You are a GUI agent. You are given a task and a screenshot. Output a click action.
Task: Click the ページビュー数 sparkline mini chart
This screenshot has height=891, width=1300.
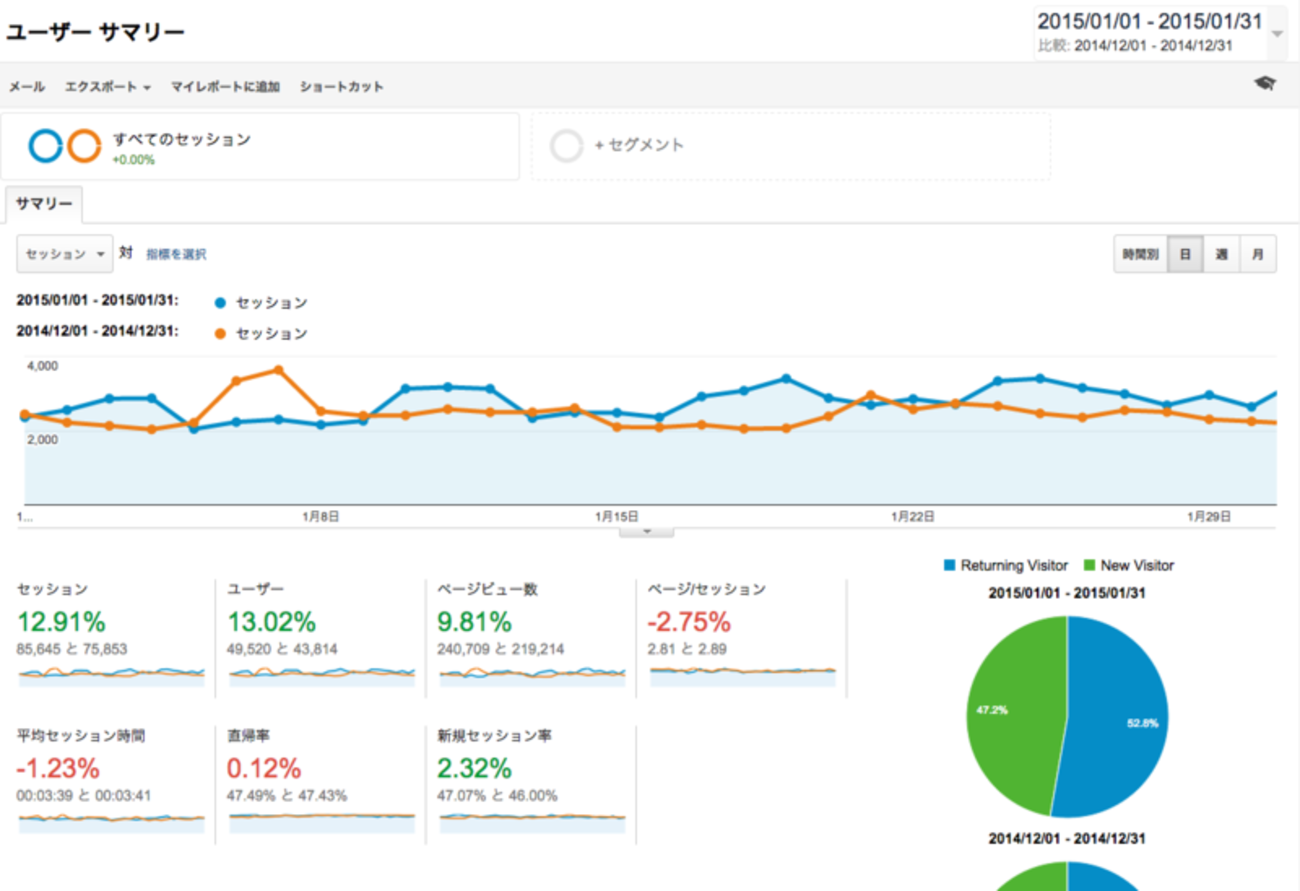(532, 676)
